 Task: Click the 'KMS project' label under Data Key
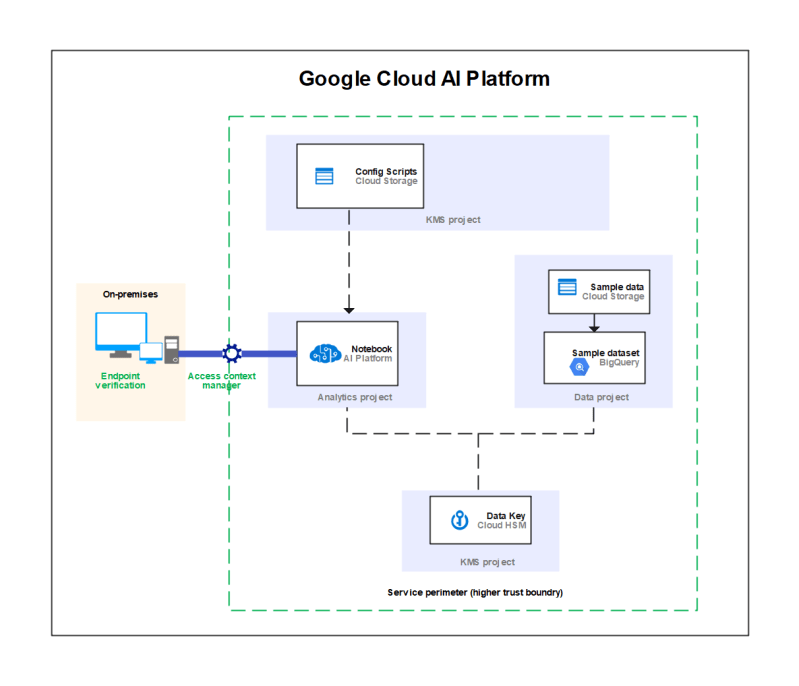(487, 562)
